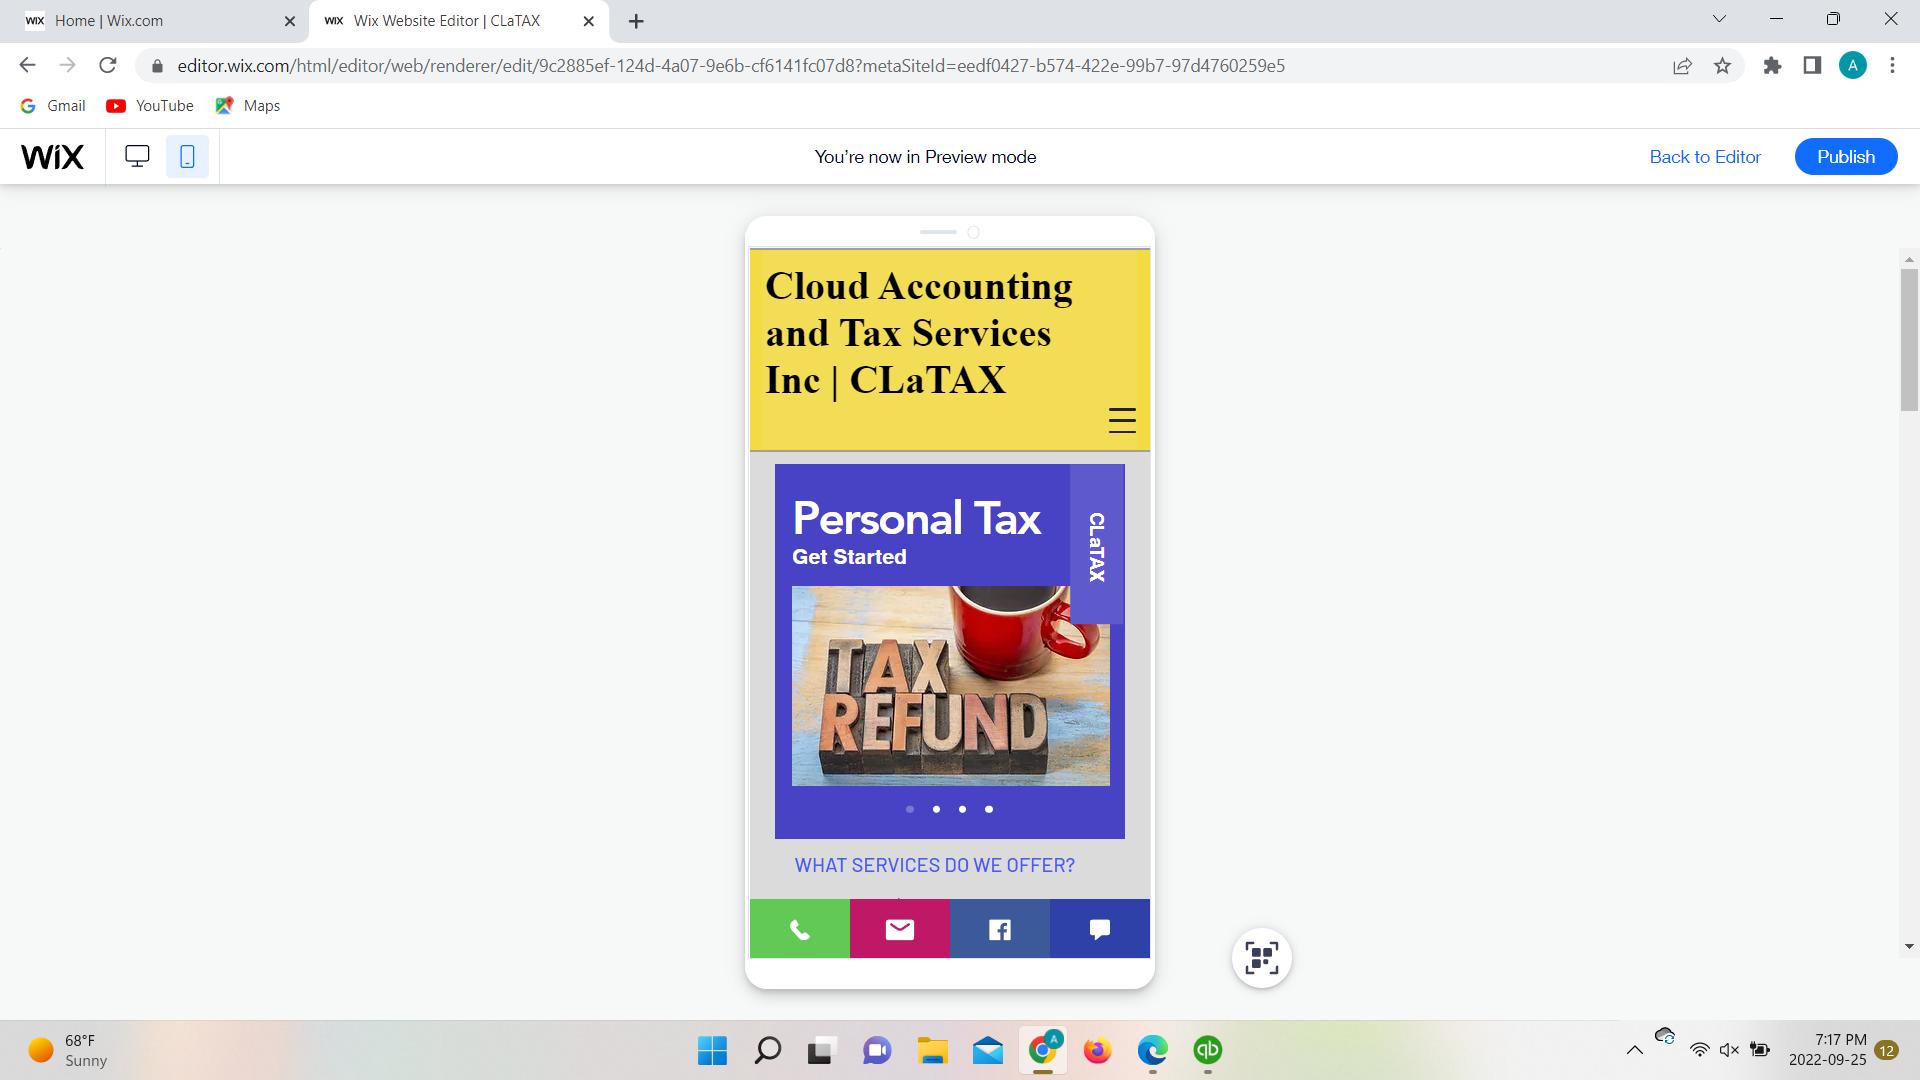
Task: Click the Publish button
Action: (x=1845, y=156)
